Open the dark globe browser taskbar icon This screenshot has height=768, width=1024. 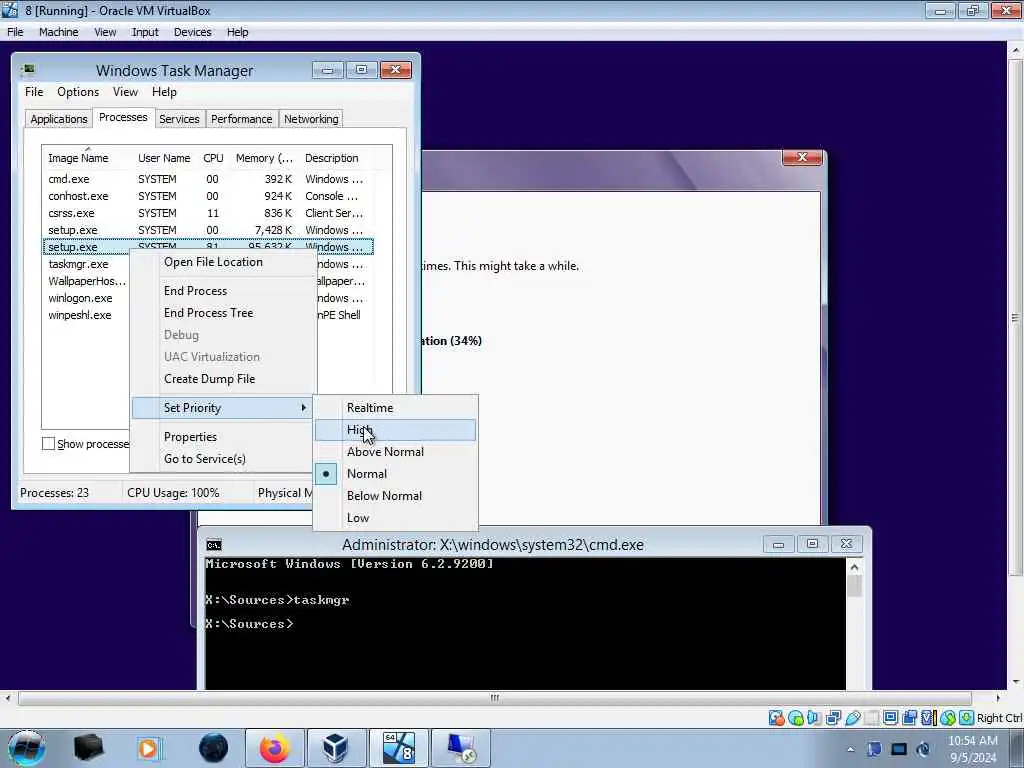(213, 748)
